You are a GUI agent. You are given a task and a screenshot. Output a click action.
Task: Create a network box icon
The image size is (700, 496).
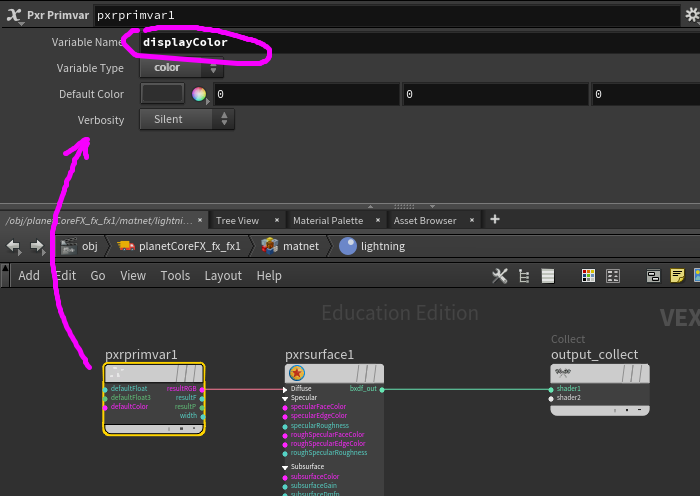(x=653, y=276)
